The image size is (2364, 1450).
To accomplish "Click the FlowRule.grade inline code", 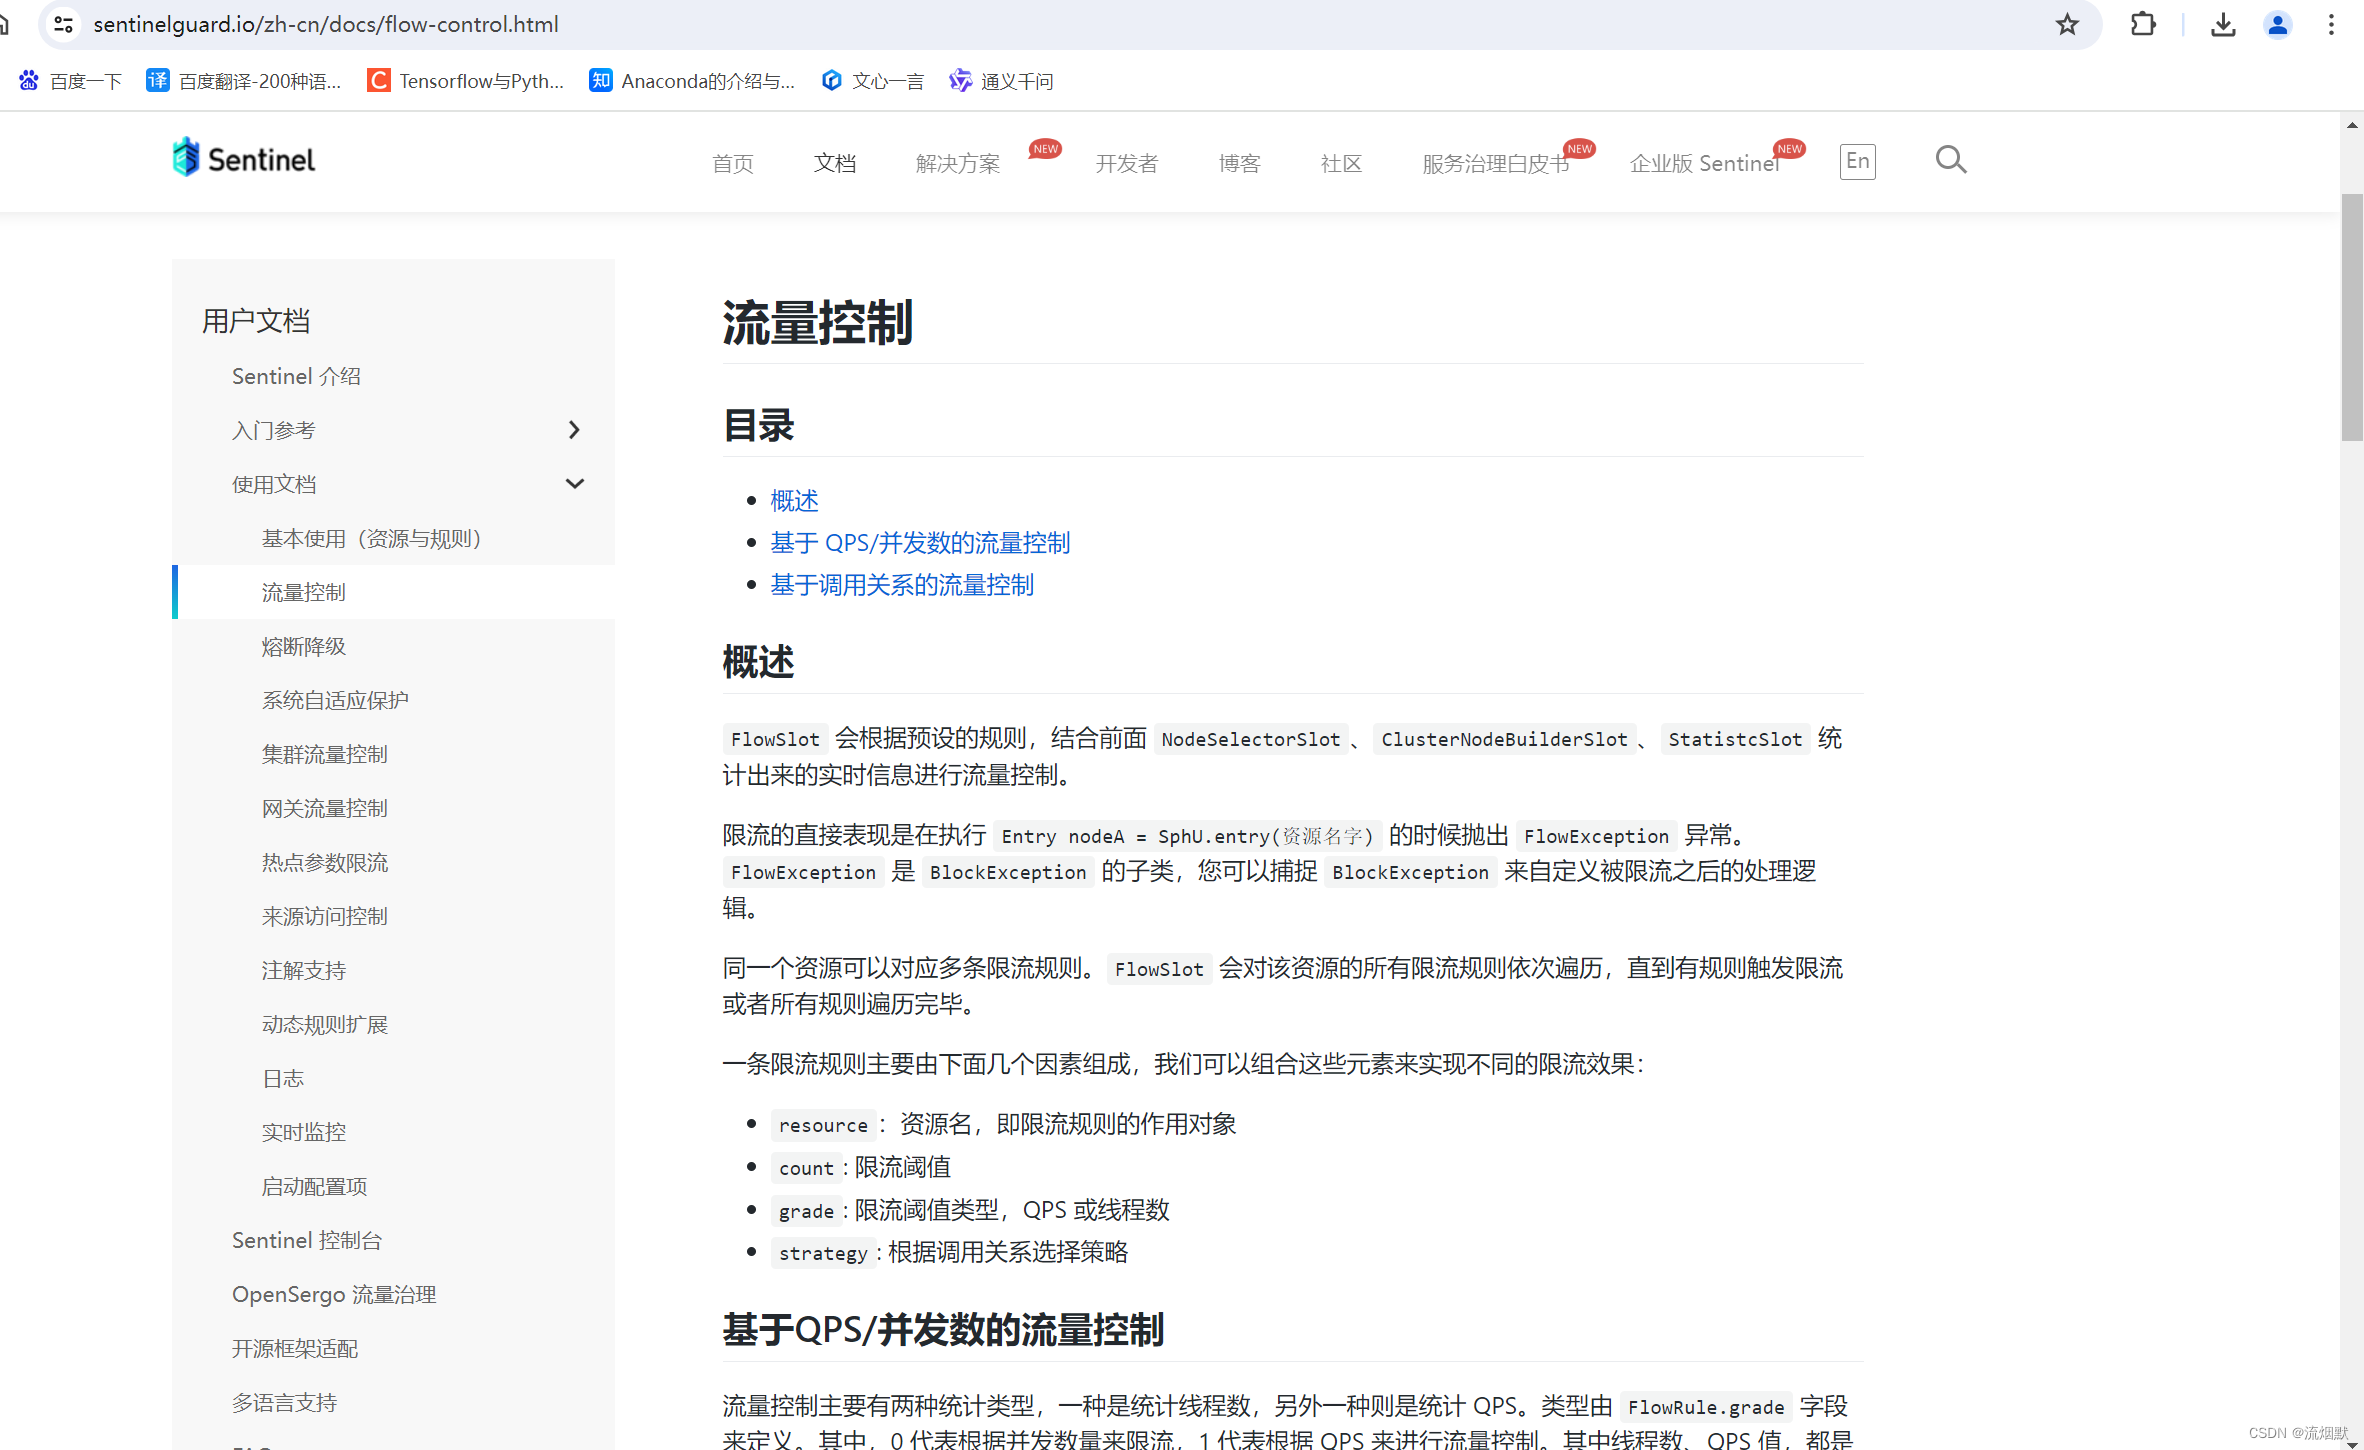I will 1705,1407.
